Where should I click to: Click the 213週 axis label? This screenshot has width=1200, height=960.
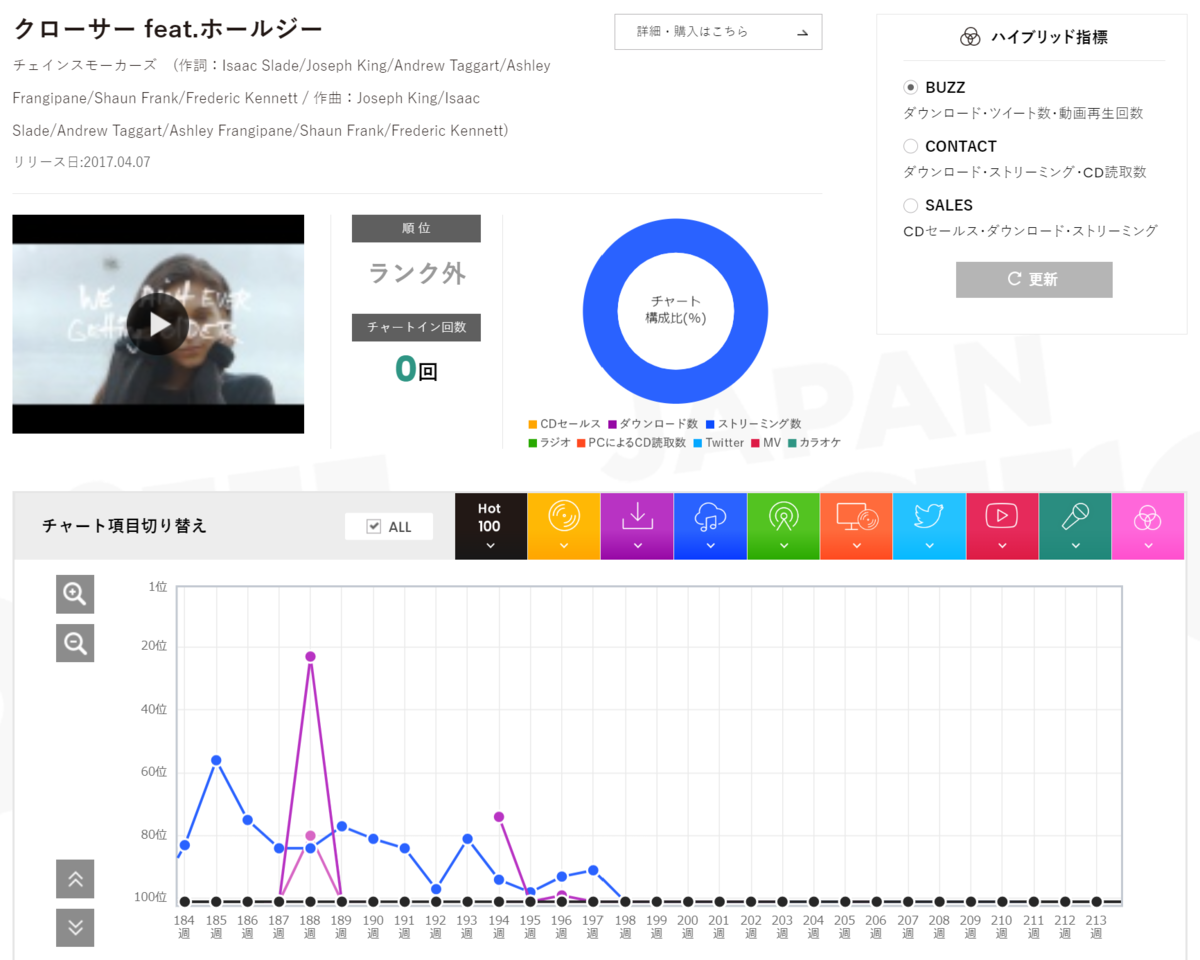[x=1096, y=926]
